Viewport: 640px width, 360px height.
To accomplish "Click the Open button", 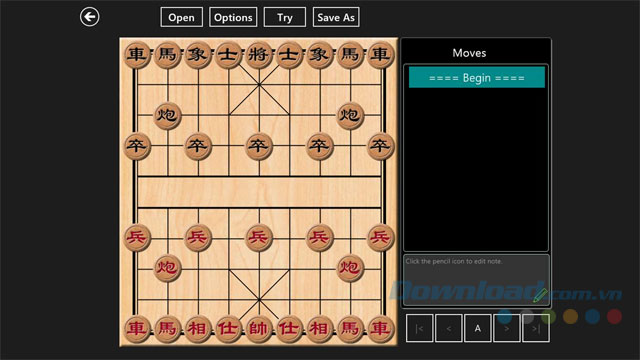I will [182, 17].
